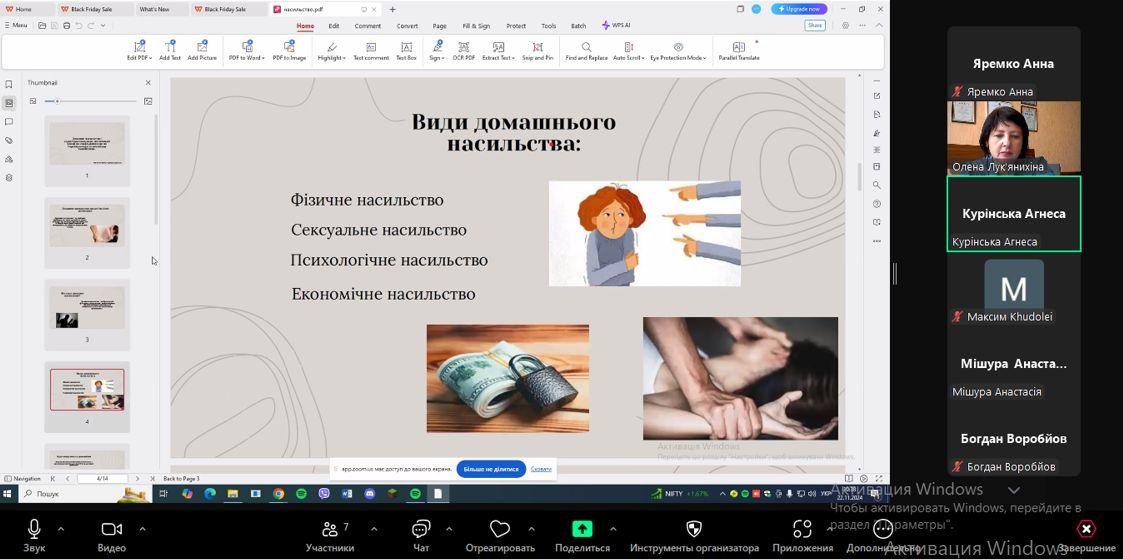The height and width of the screenshot is (559, 1123).
Task: Expand chat options arrow next to Чат
Action: click(x=449, y=529)
